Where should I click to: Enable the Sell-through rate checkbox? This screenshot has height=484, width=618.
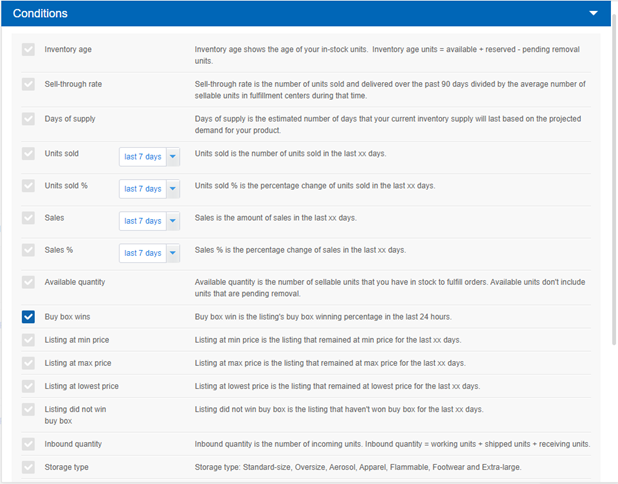tap(28, 84)
